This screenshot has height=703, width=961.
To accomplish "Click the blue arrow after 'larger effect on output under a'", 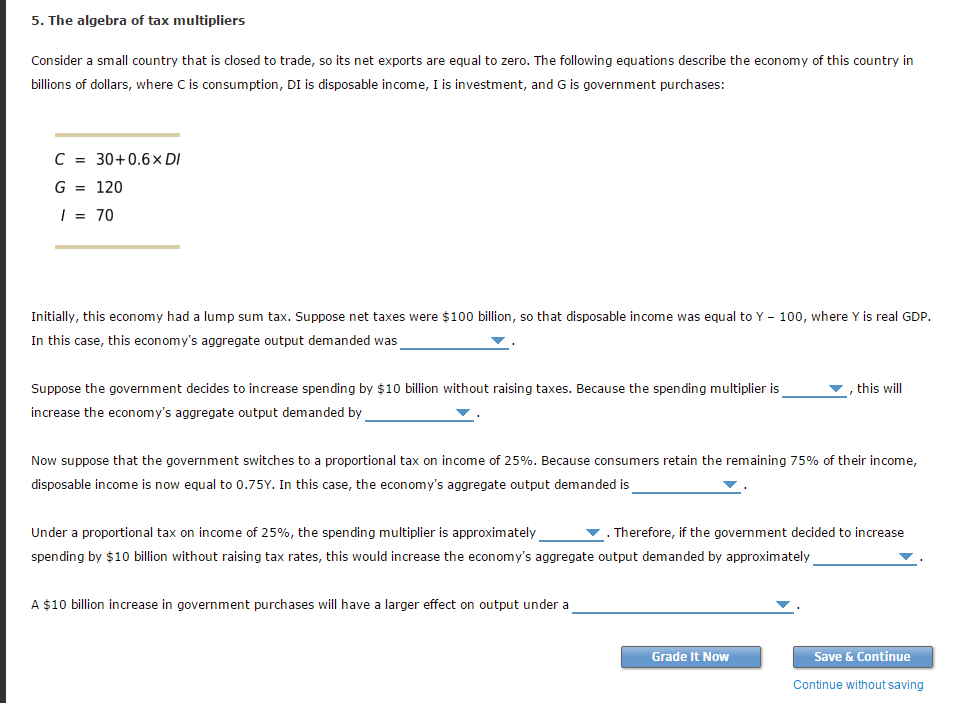I will tap(783, 604).
